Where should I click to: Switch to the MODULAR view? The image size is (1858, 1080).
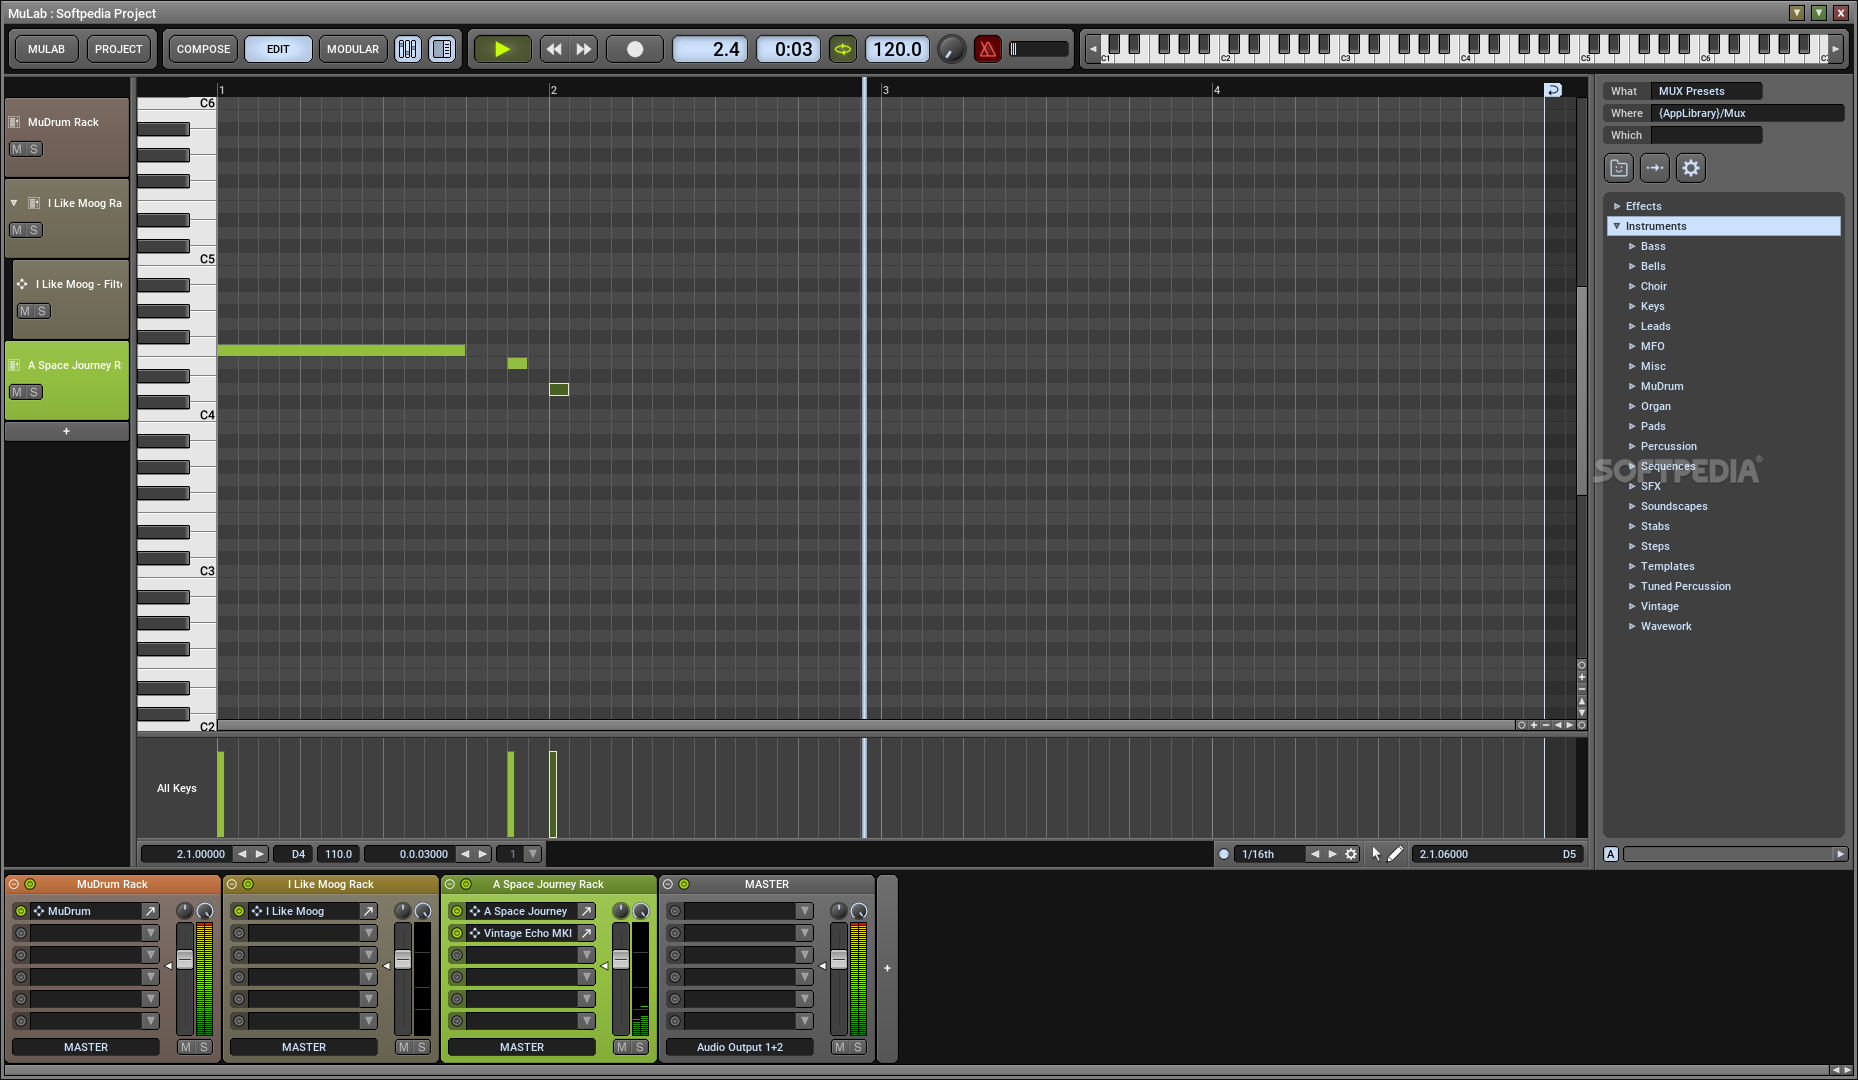point(353,49)
